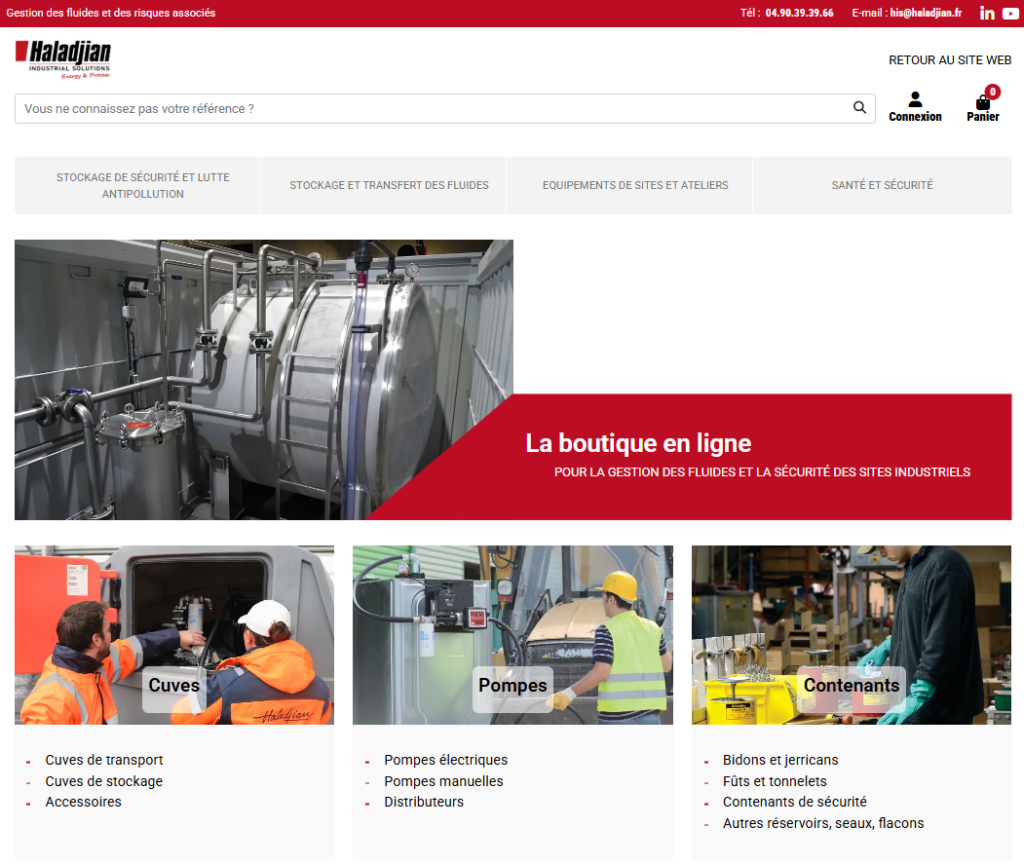Image resolution: width=1024 pixels, height=865 pixels.
Task: Select Pompes électriques link
Action: 446,760
